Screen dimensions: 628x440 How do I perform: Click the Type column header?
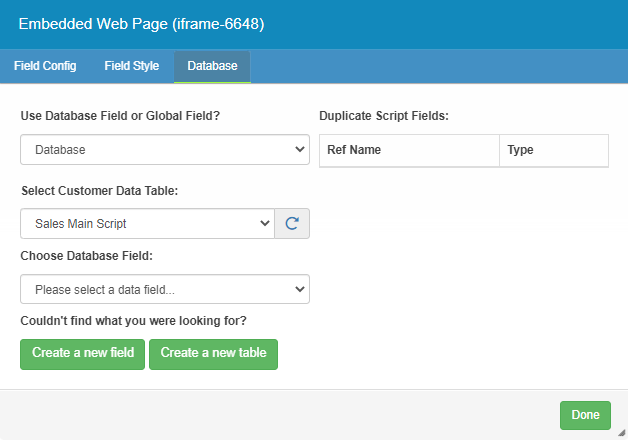tap(520, 150)
